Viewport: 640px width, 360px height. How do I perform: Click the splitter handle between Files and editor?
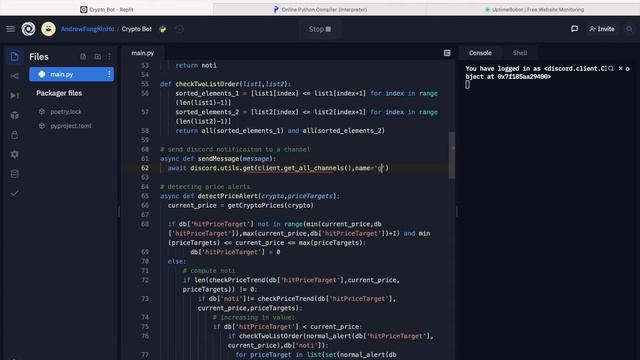point(119,211)
